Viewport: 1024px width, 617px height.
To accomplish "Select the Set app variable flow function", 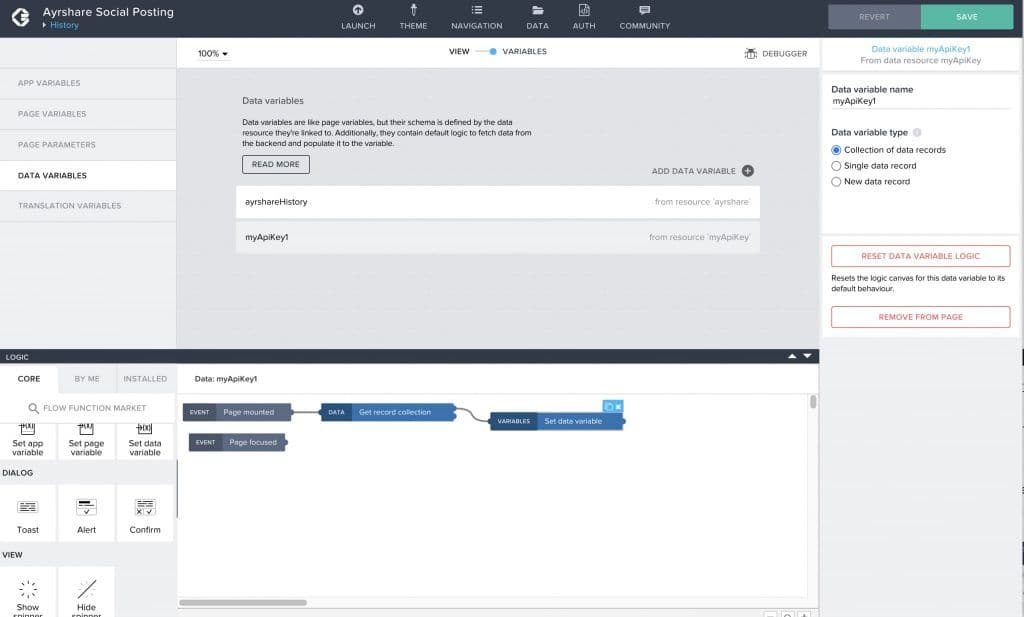I will [27, 441].
